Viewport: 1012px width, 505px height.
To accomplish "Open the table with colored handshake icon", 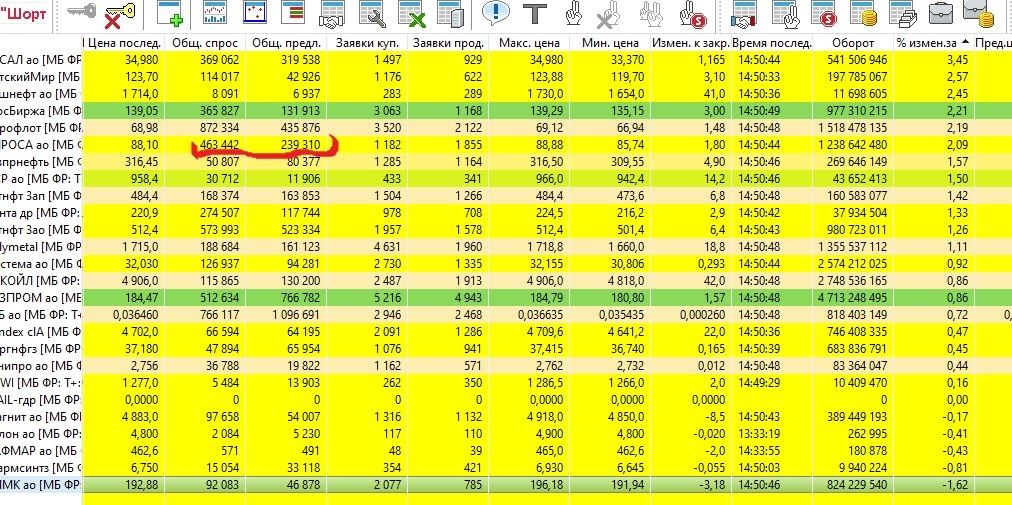I will click(744, 14).
